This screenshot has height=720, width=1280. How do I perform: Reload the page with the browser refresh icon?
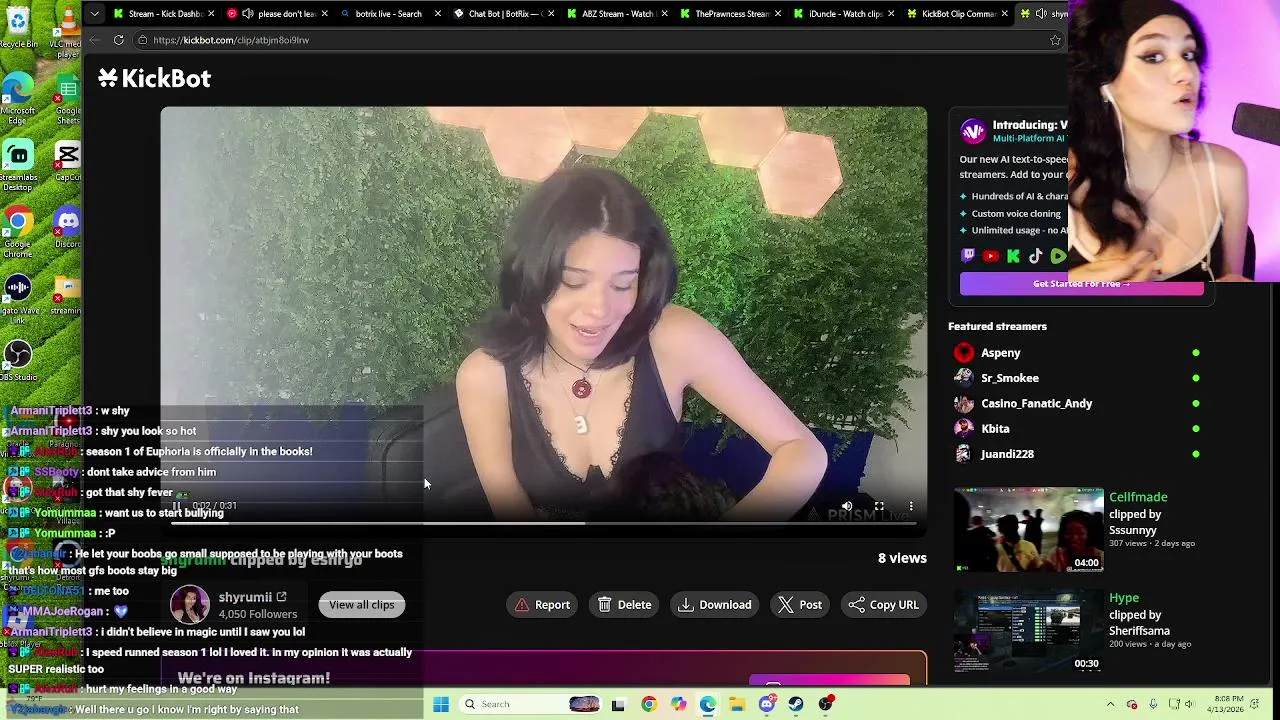click(118, 40)
